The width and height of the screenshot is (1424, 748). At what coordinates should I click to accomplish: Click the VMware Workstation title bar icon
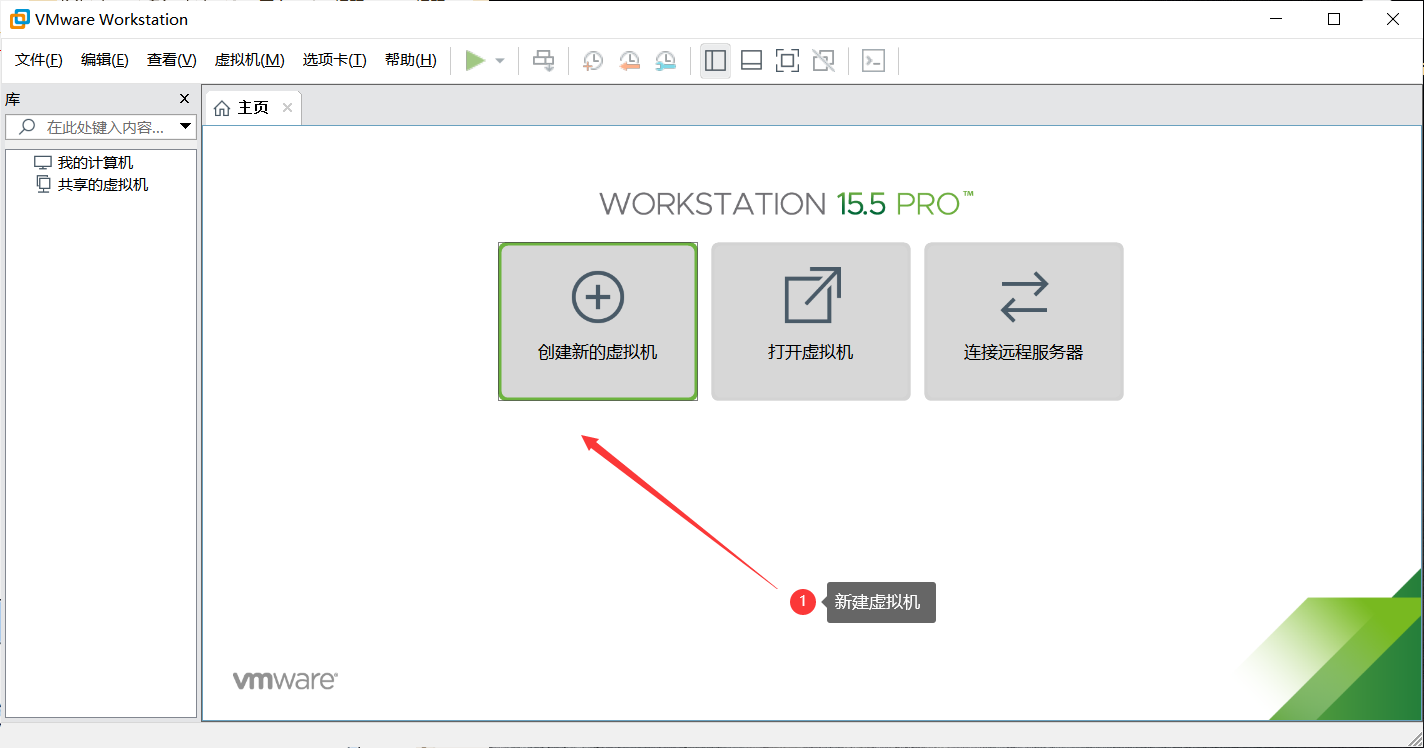click(19, 19)
